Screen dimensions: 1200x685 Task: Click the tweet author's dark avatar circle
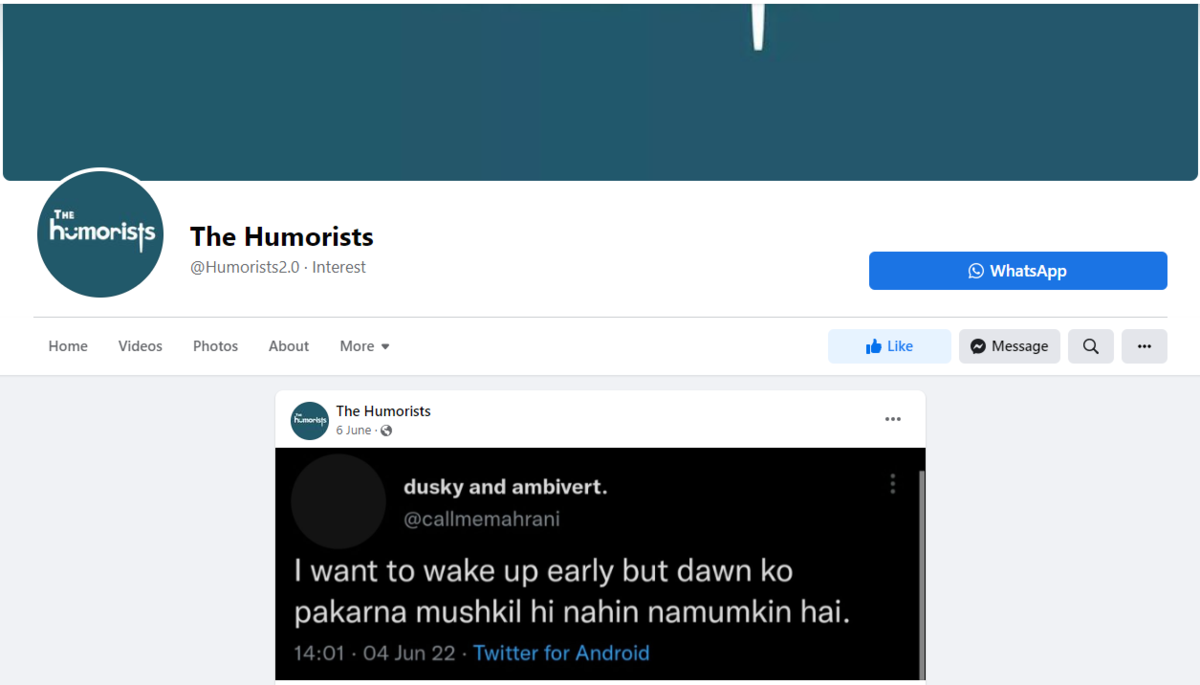coord(338,502)
